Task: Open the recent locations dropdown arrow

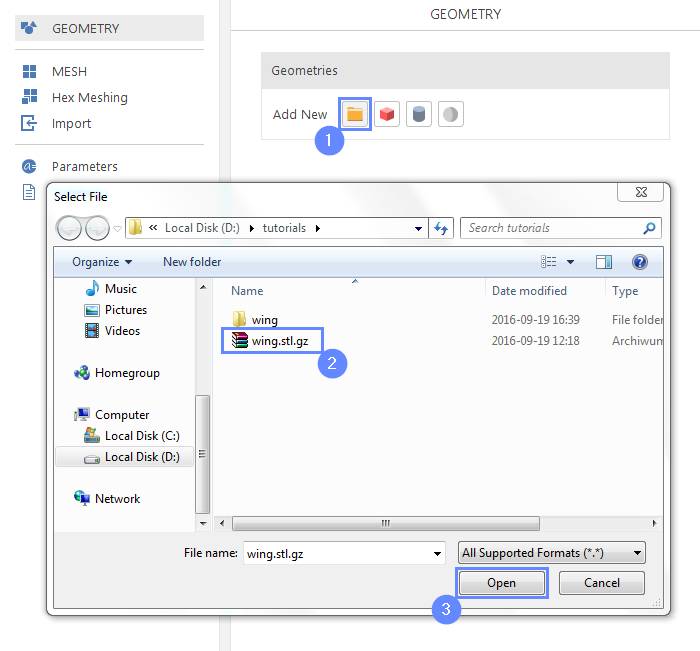Action: (x=117, y=229)
